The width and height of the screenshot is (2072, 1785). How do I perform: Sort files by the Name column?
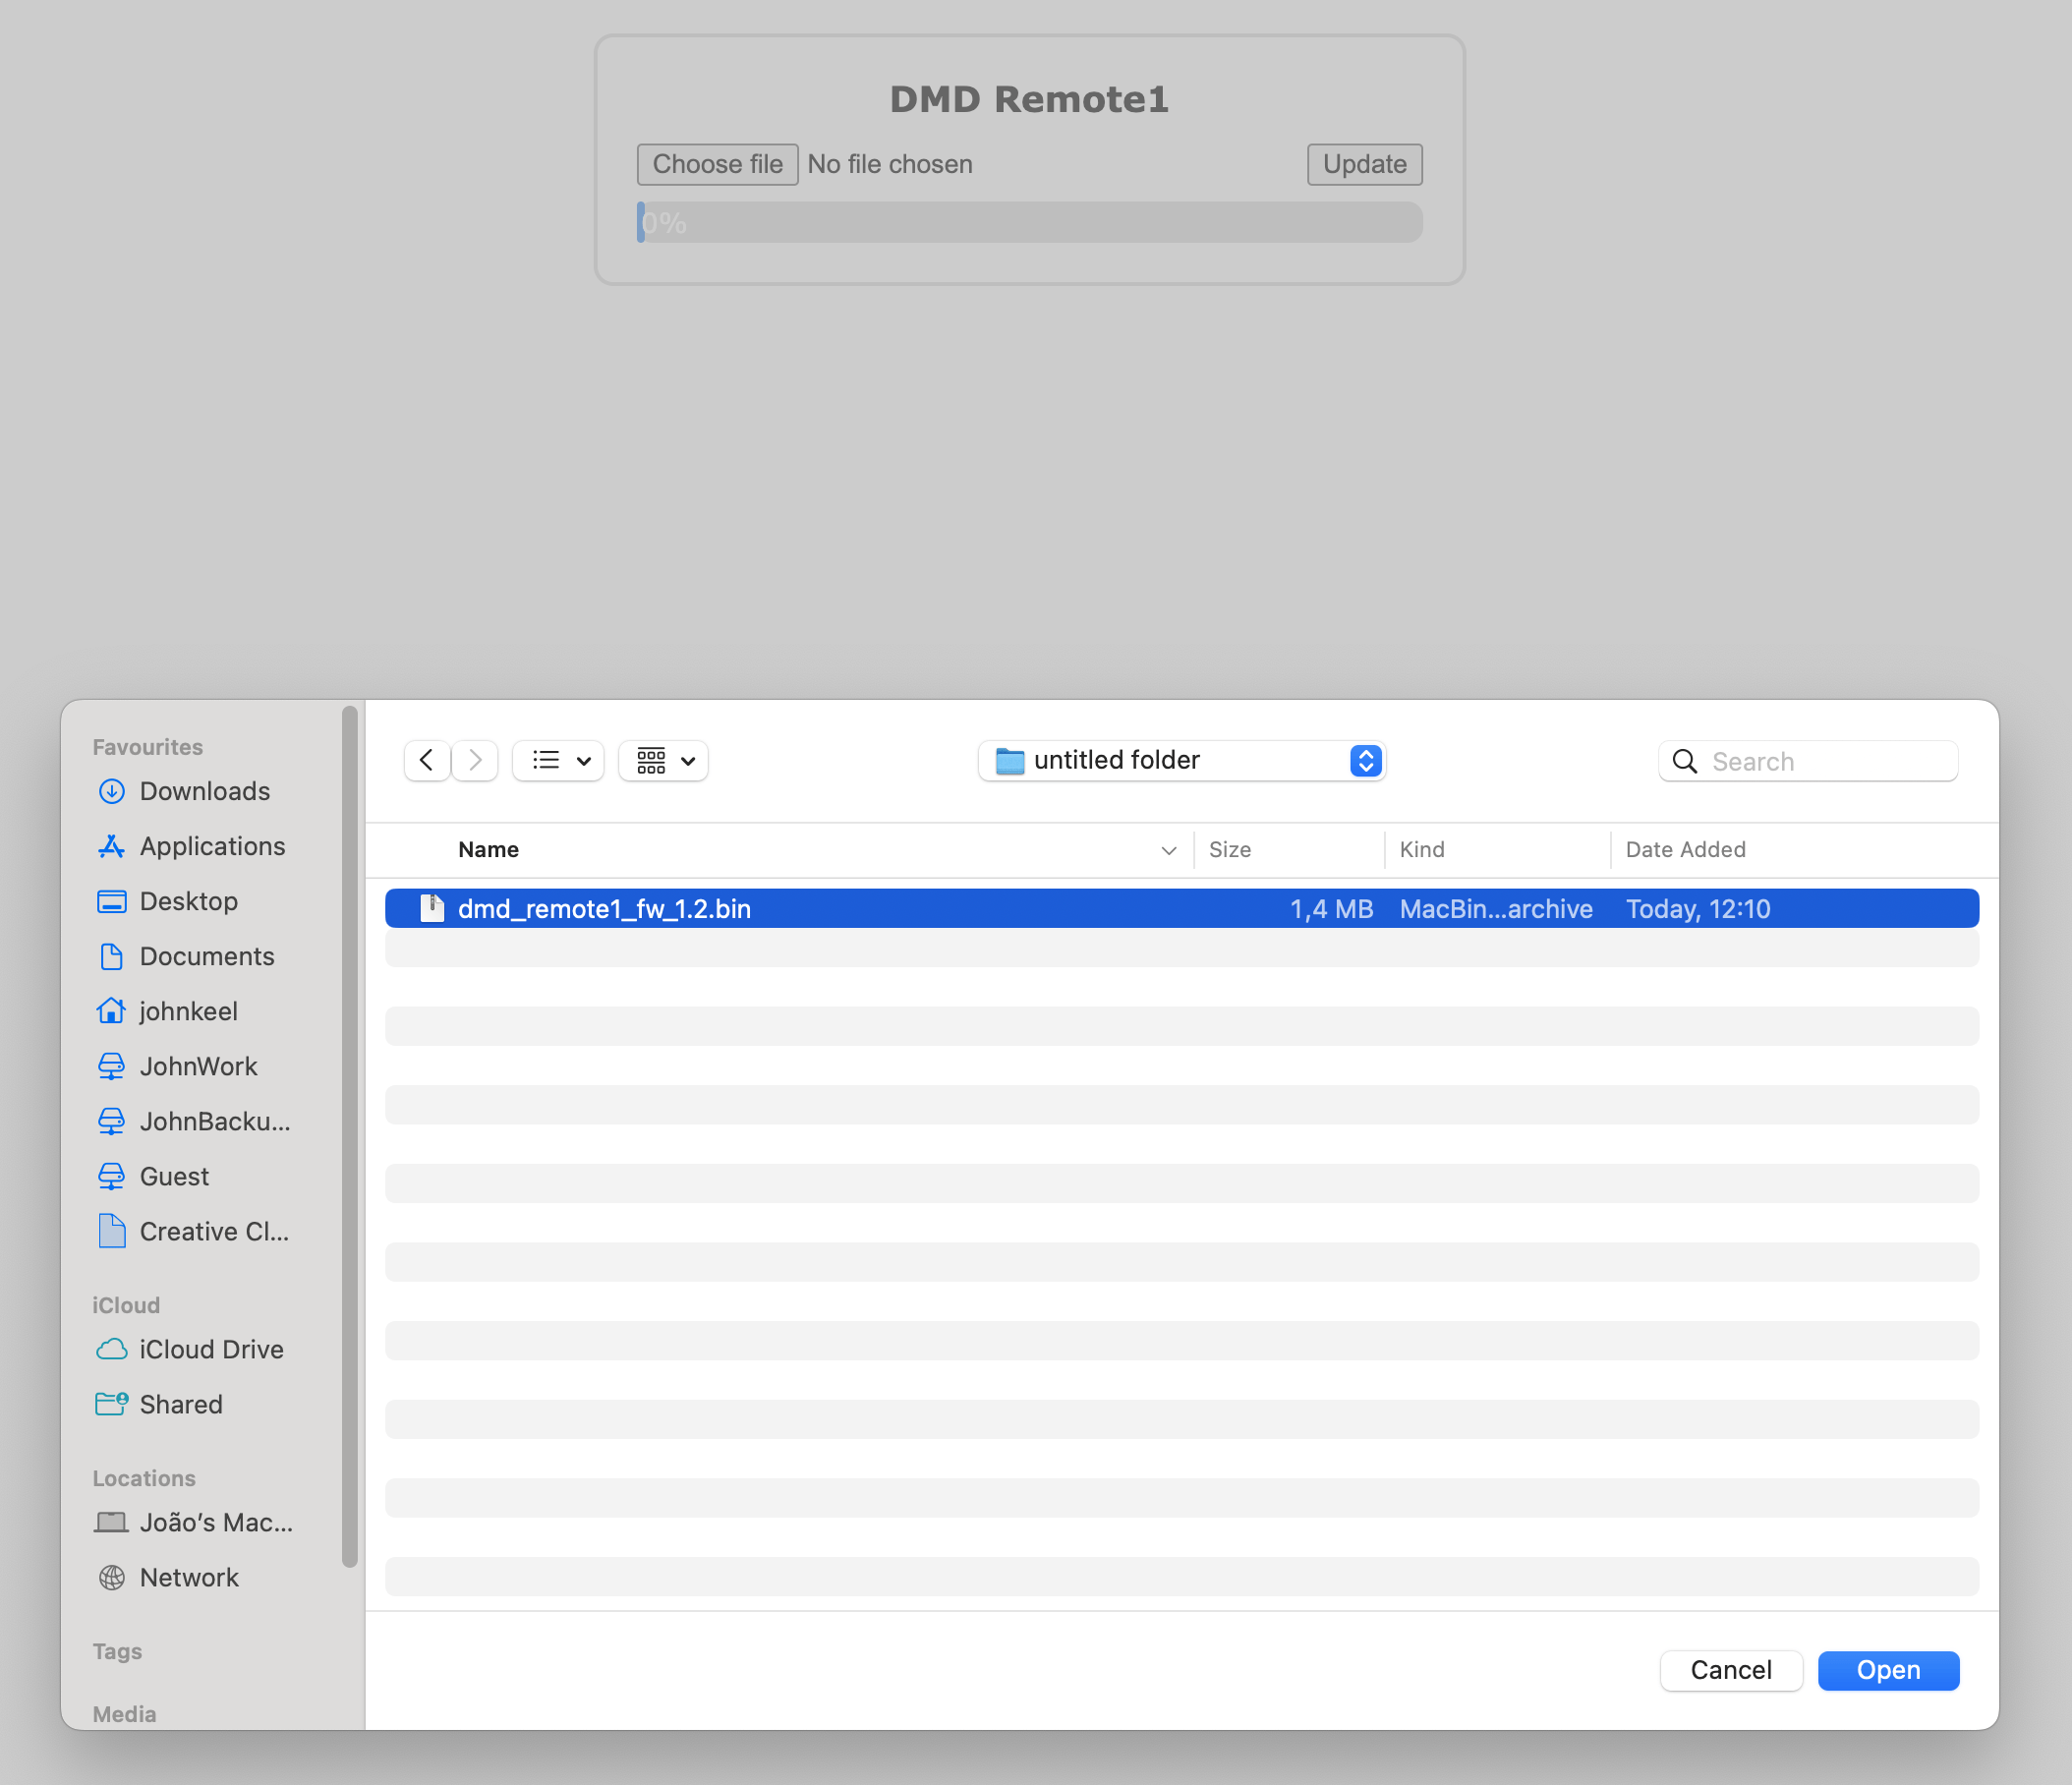[488, 849]
